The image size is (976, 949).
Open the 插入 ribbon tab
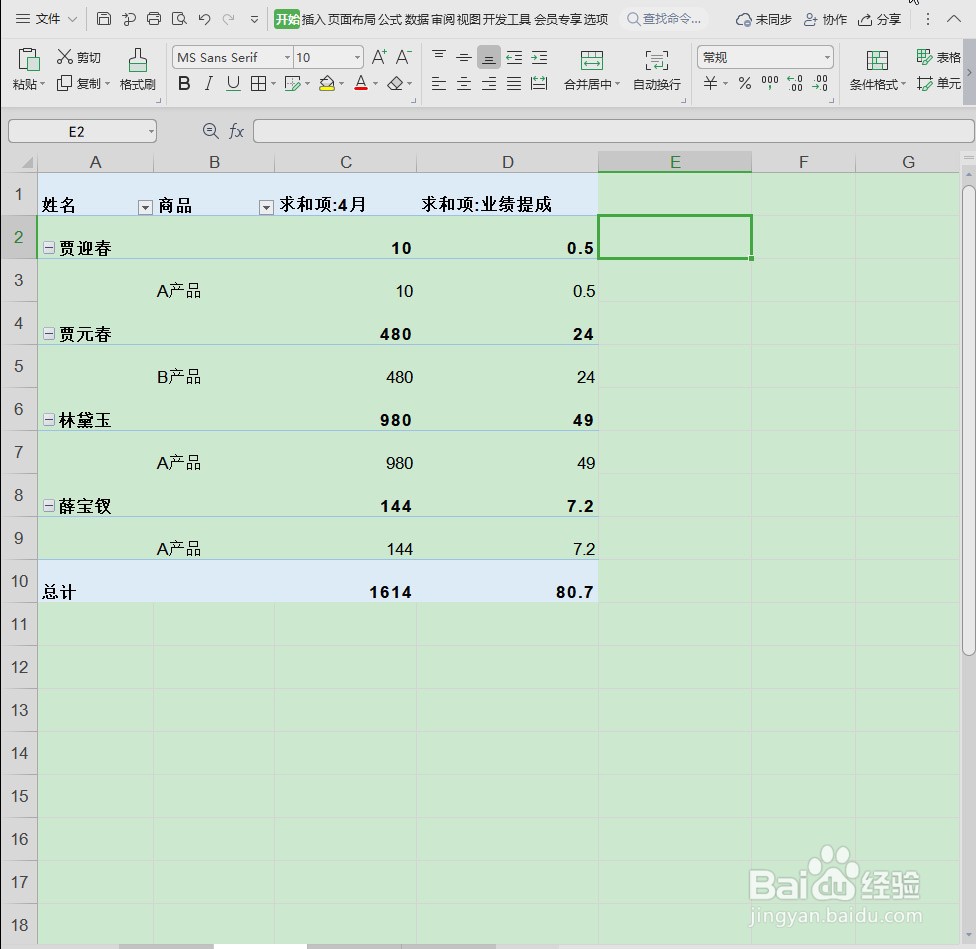[313, 18]
